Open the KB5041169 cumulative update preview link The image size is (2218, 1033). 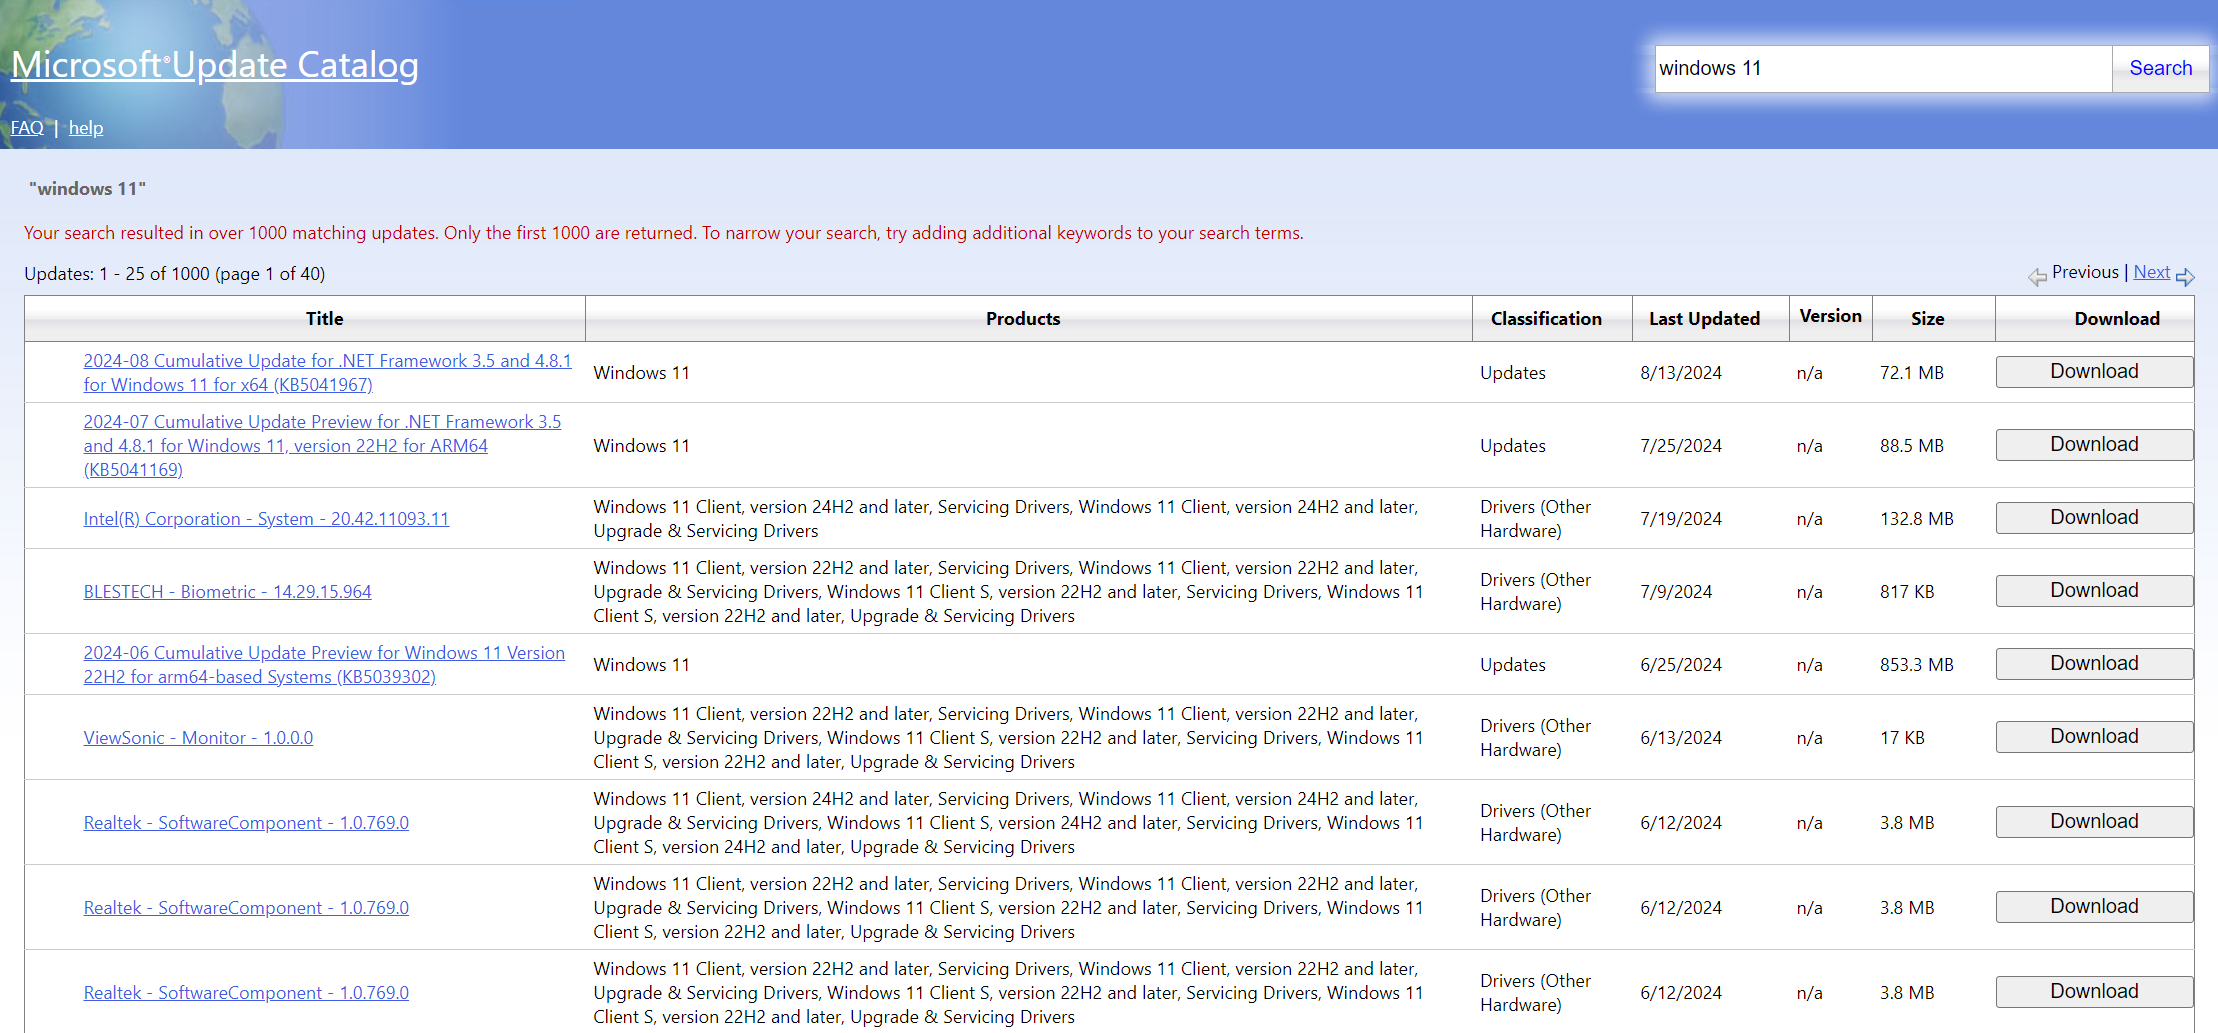[x=322, y=446]
